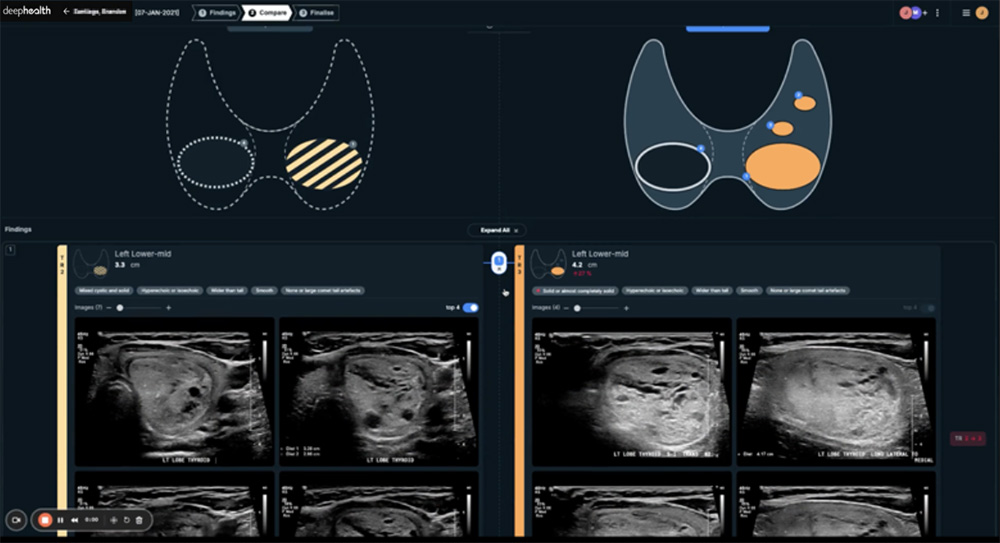Image resolution: width=1000 pixels, height=543 pixels.
Task: Open current study LONG LATERAL ultrasound thumbnail
Action: (836, 392)
